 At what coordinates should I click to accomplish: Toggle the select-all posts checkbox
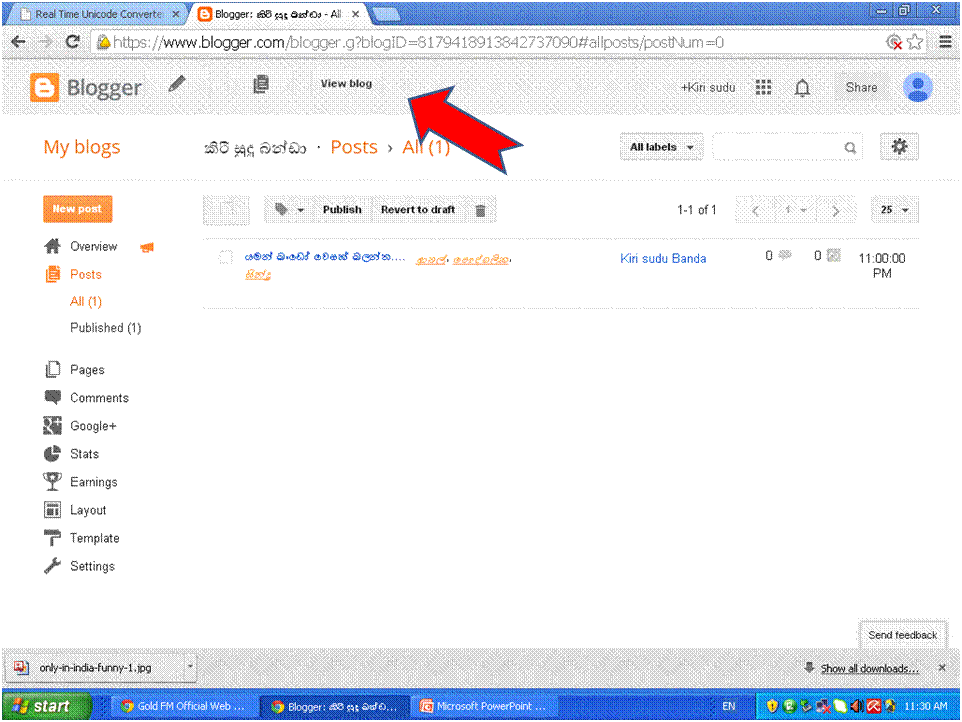click(226, 210)
